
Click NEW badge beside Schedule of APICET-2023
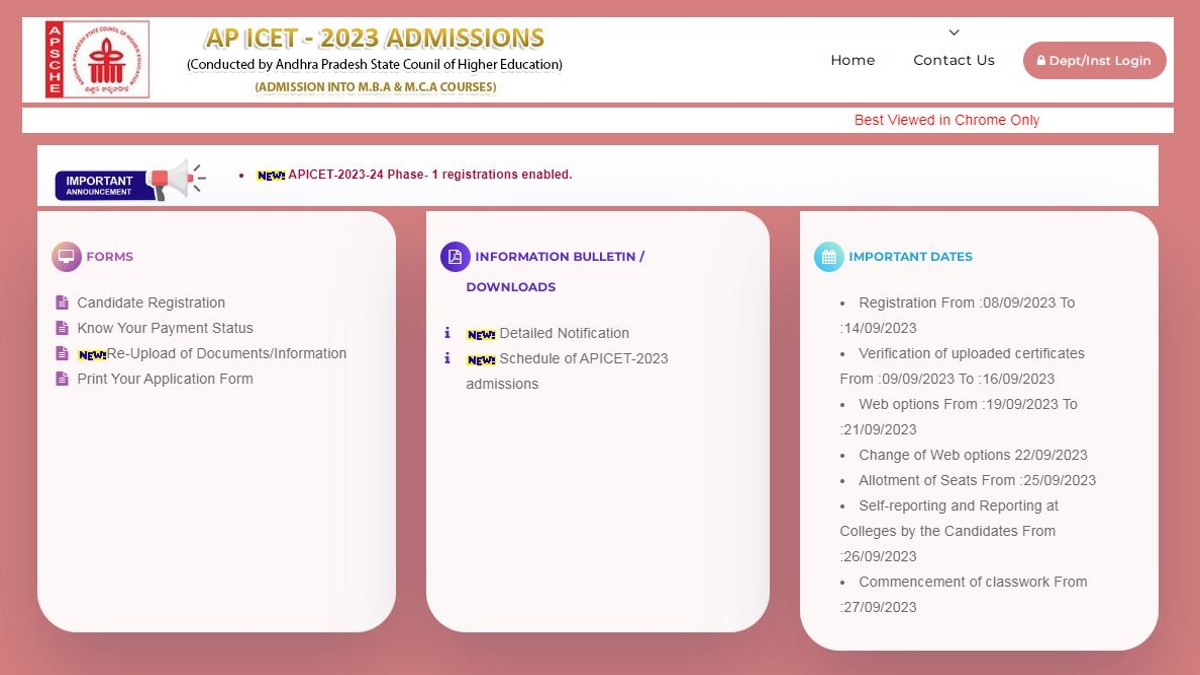click(481, 360)
